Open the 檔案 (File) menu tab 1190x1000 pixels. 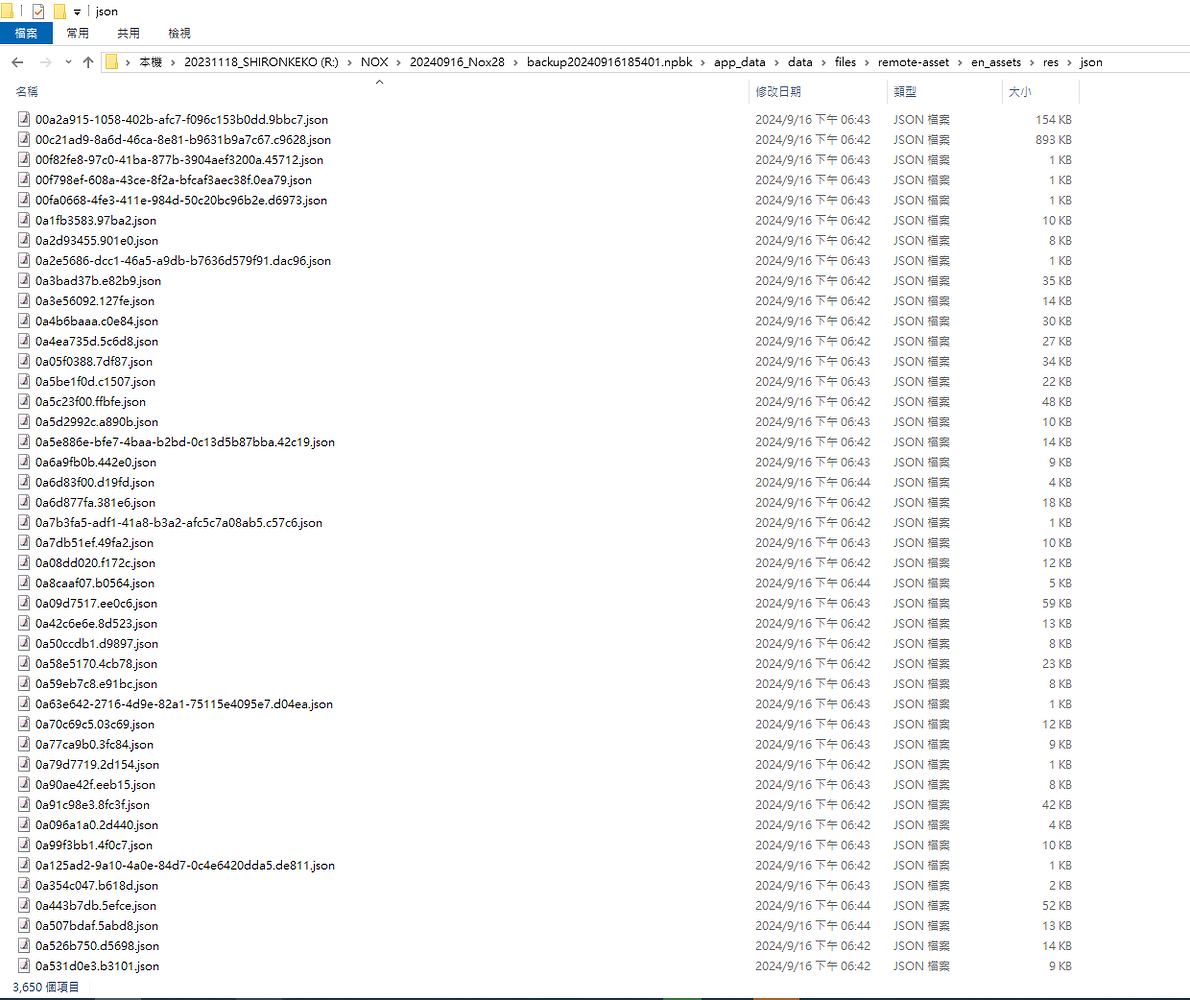pos(25,33)
